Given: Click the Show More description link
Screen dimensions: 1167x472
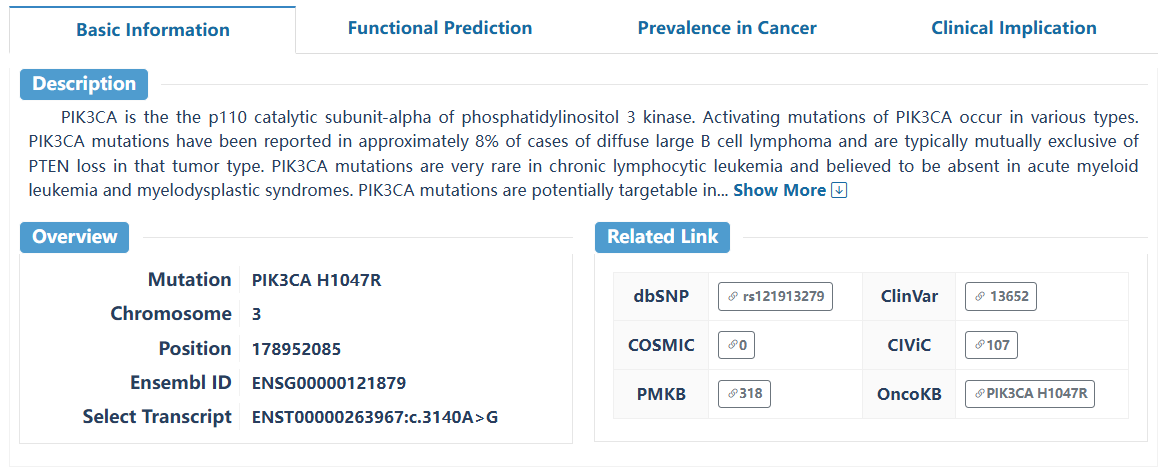Looking at the screenshot, I should 779,190.
